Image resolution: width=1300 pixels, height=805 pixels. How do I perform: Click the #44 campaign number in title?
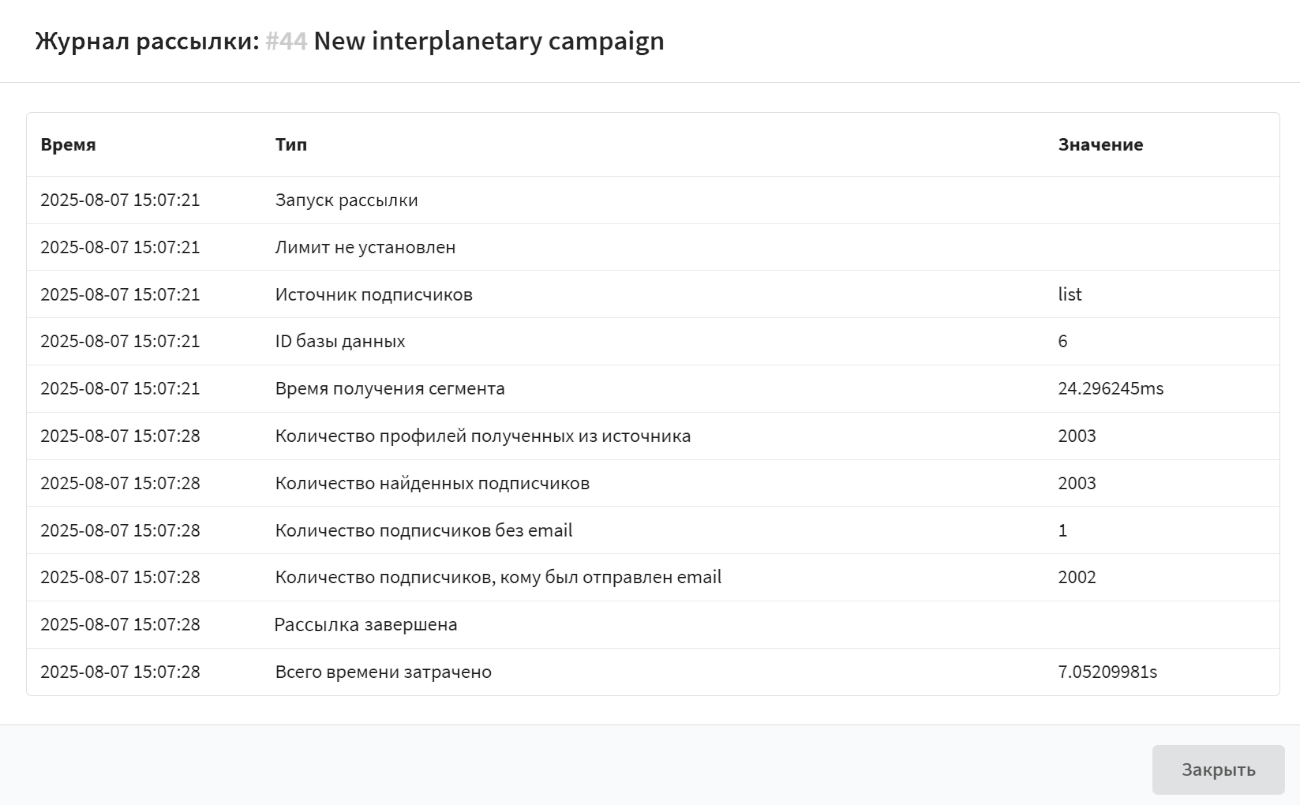(x=286, y=42)
